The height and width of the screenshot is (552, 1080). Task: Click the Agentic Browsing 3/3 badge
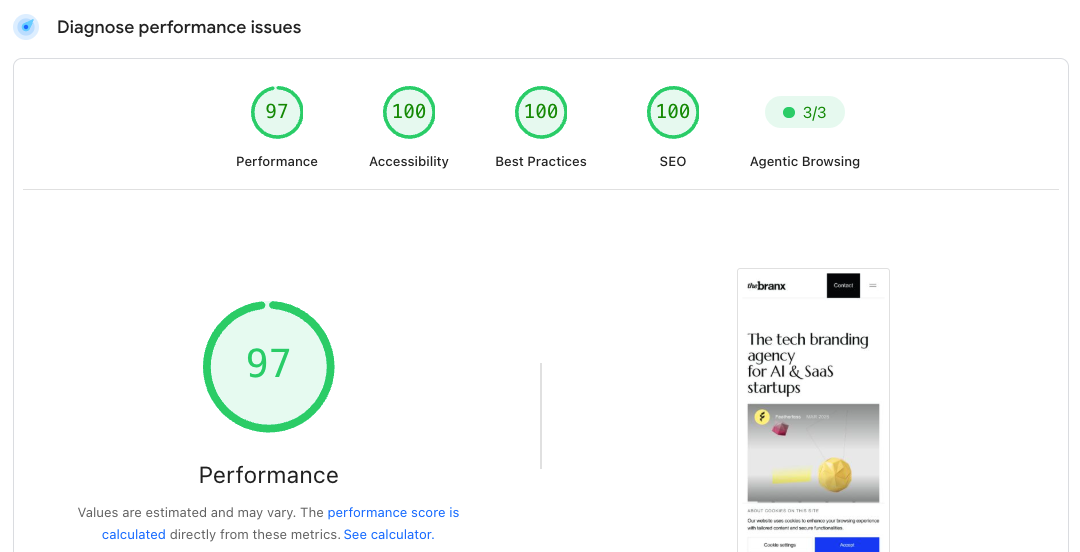[804, 112]
